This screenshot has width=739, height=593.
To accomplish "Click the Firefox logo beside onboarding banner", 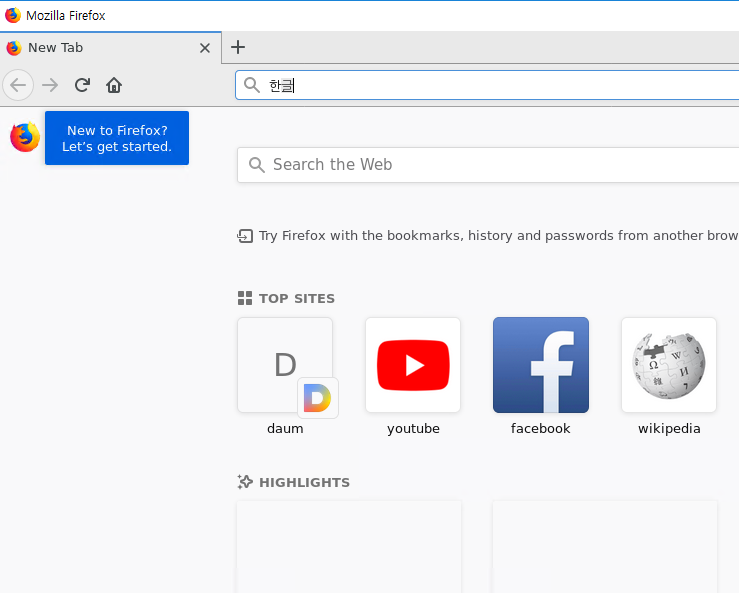I will pos(25,137).
